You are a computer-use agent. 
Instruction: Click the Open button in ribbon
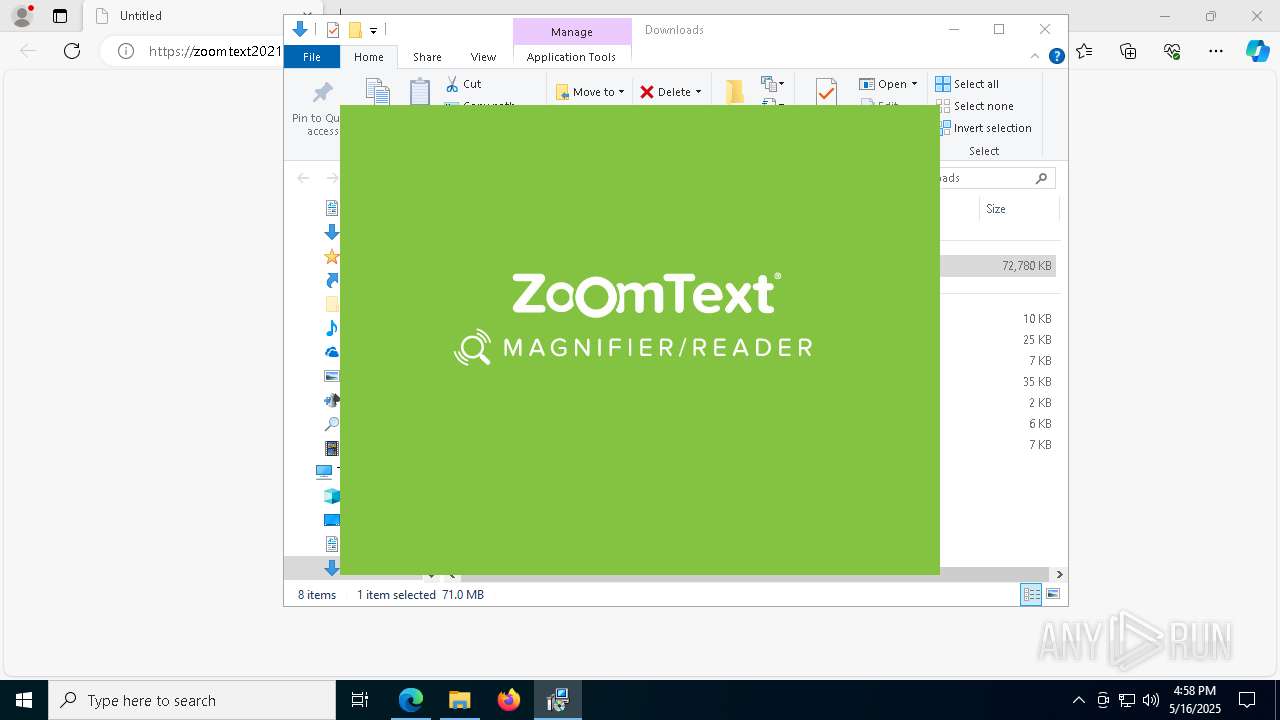[883, 84]
